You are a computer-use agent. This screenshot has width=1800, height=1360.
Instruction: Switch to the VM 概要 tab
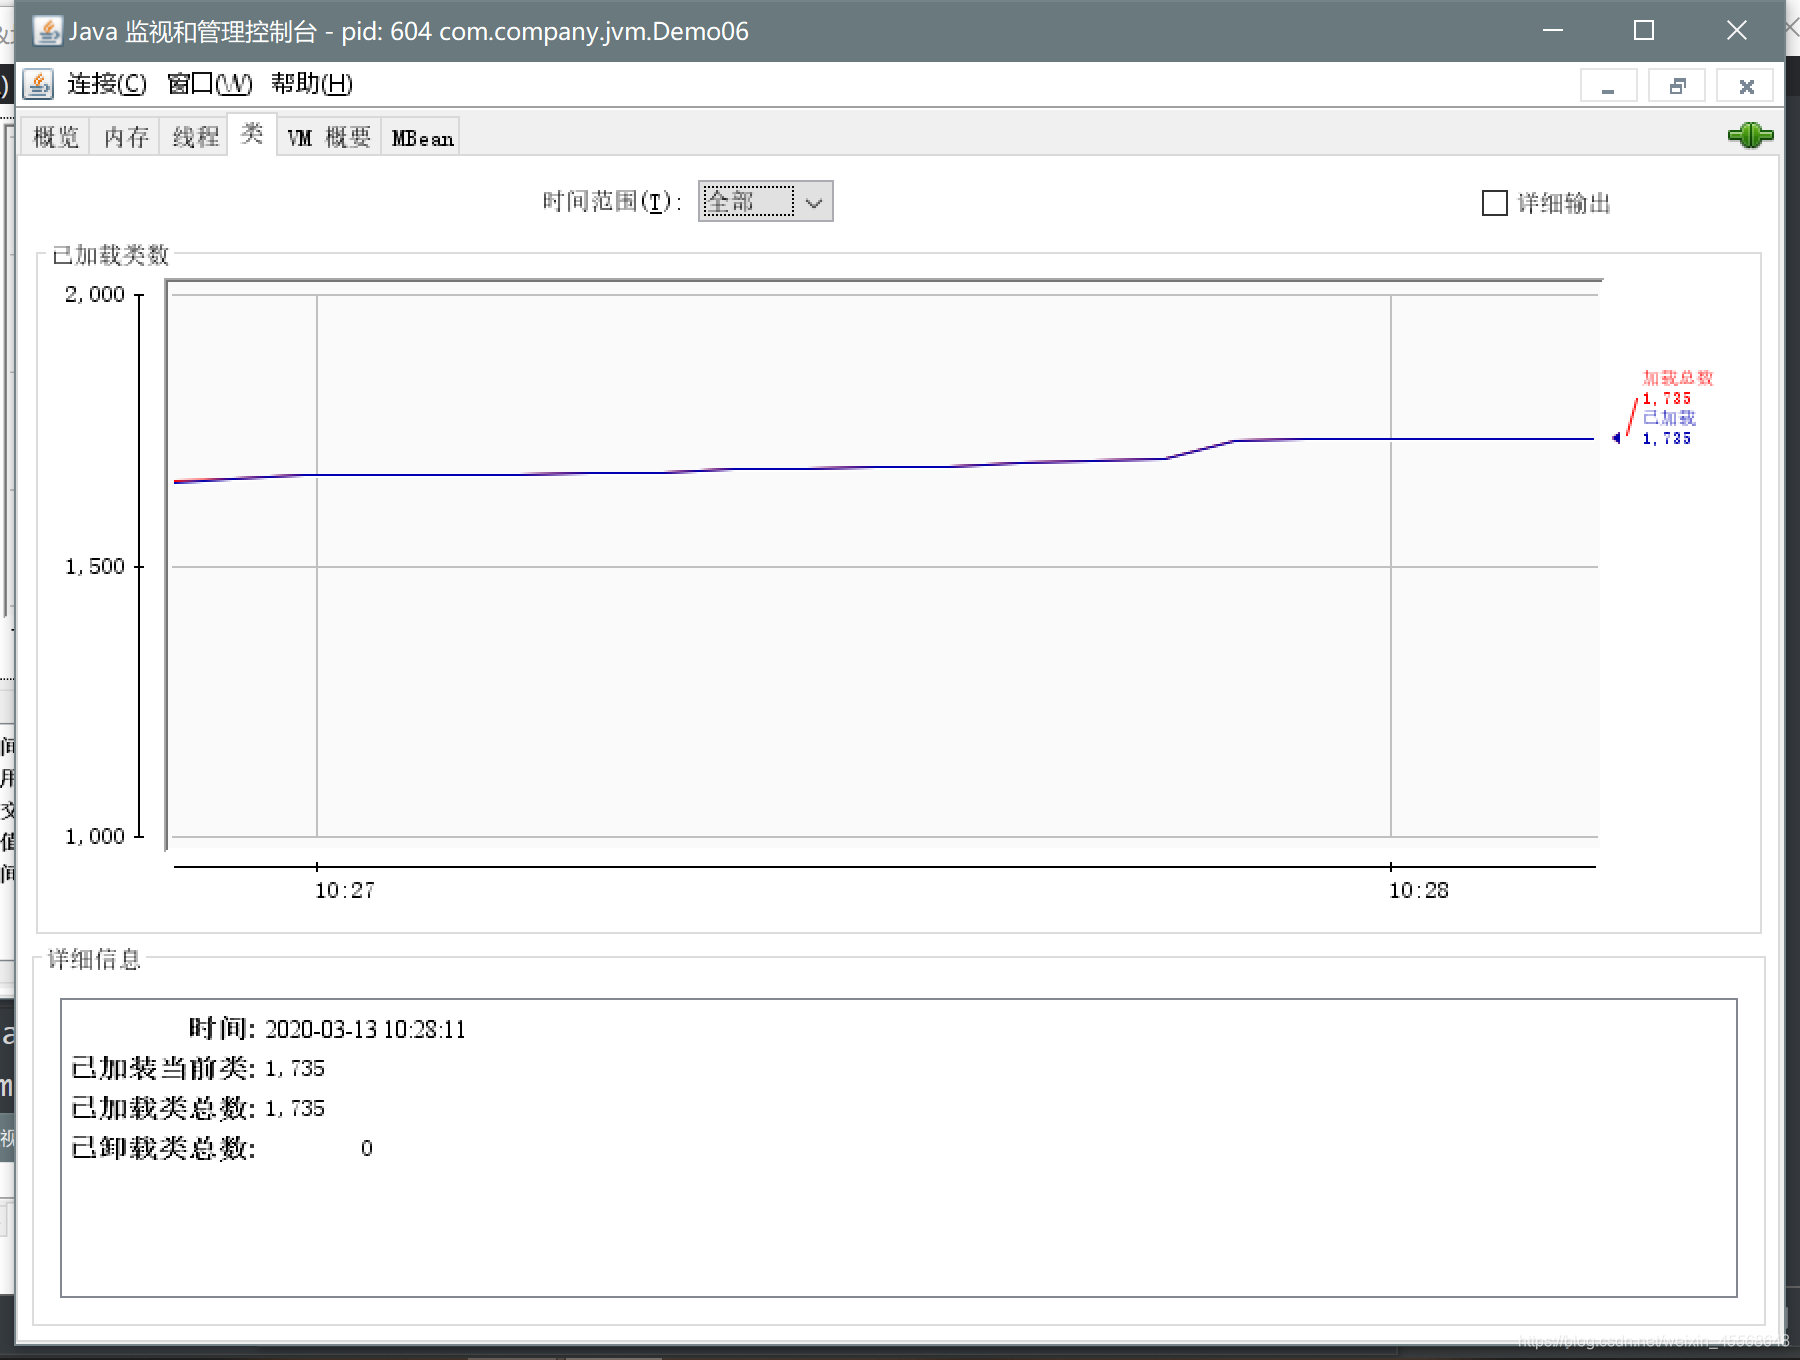tap(329, 137)
